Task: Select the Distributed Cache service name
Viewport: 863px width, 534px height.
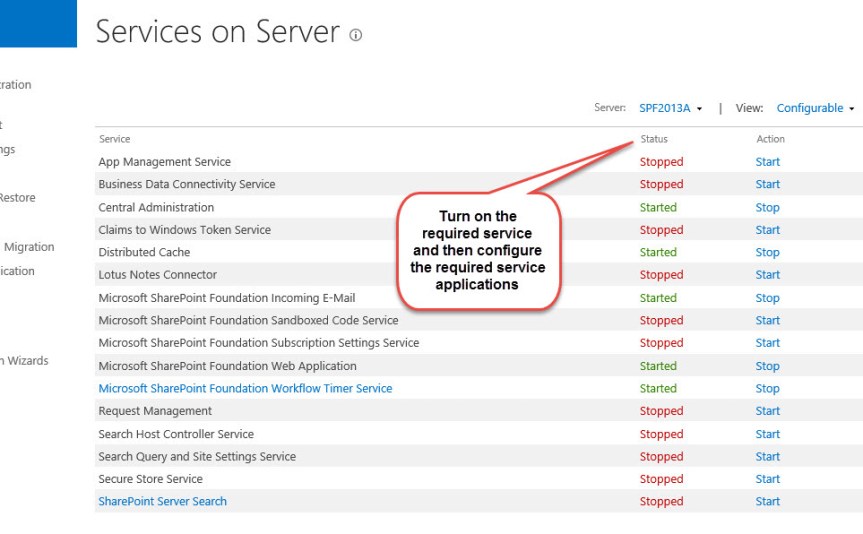Action: tap(144, 253)
